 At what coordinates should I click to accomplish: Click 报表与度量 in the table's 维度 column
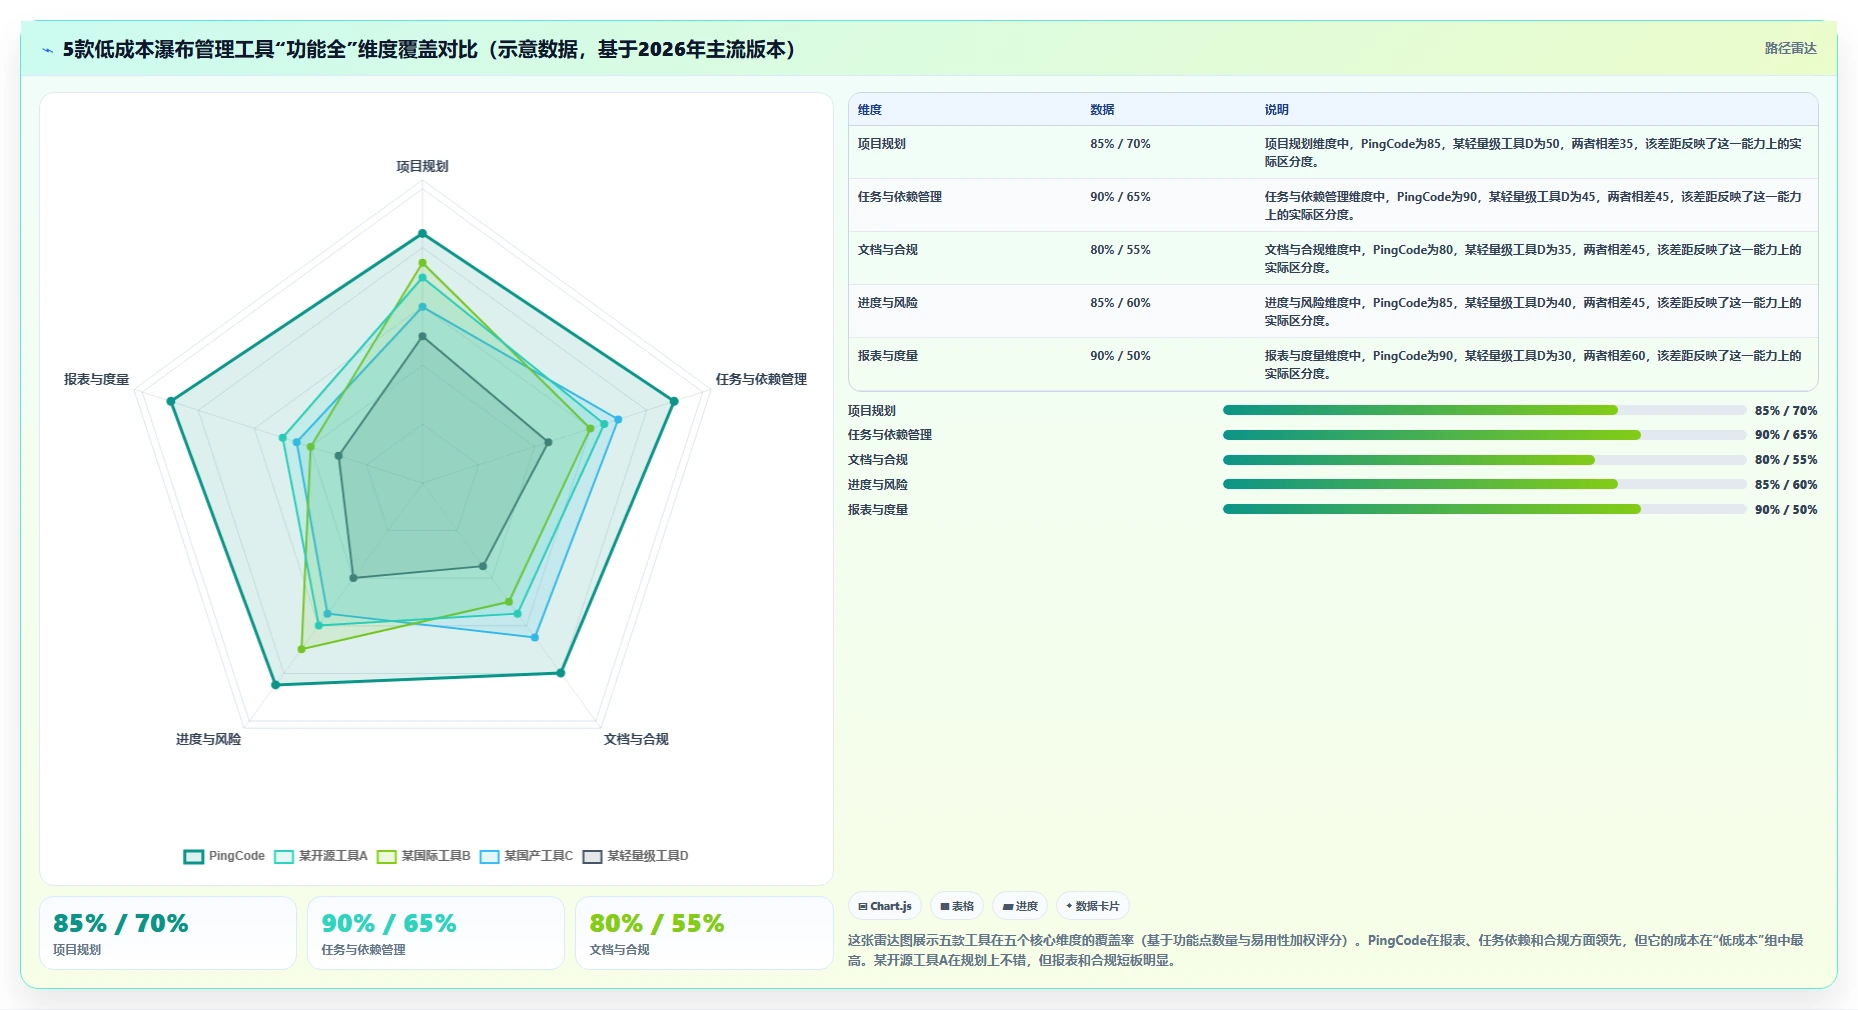tap(887, 356)
